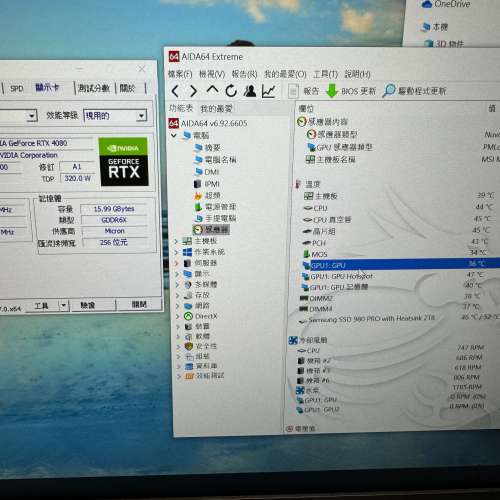Click 驅動程式更新 magnifier button
Viewport: 500px width, 500px height.
click(x=414, y=91)
